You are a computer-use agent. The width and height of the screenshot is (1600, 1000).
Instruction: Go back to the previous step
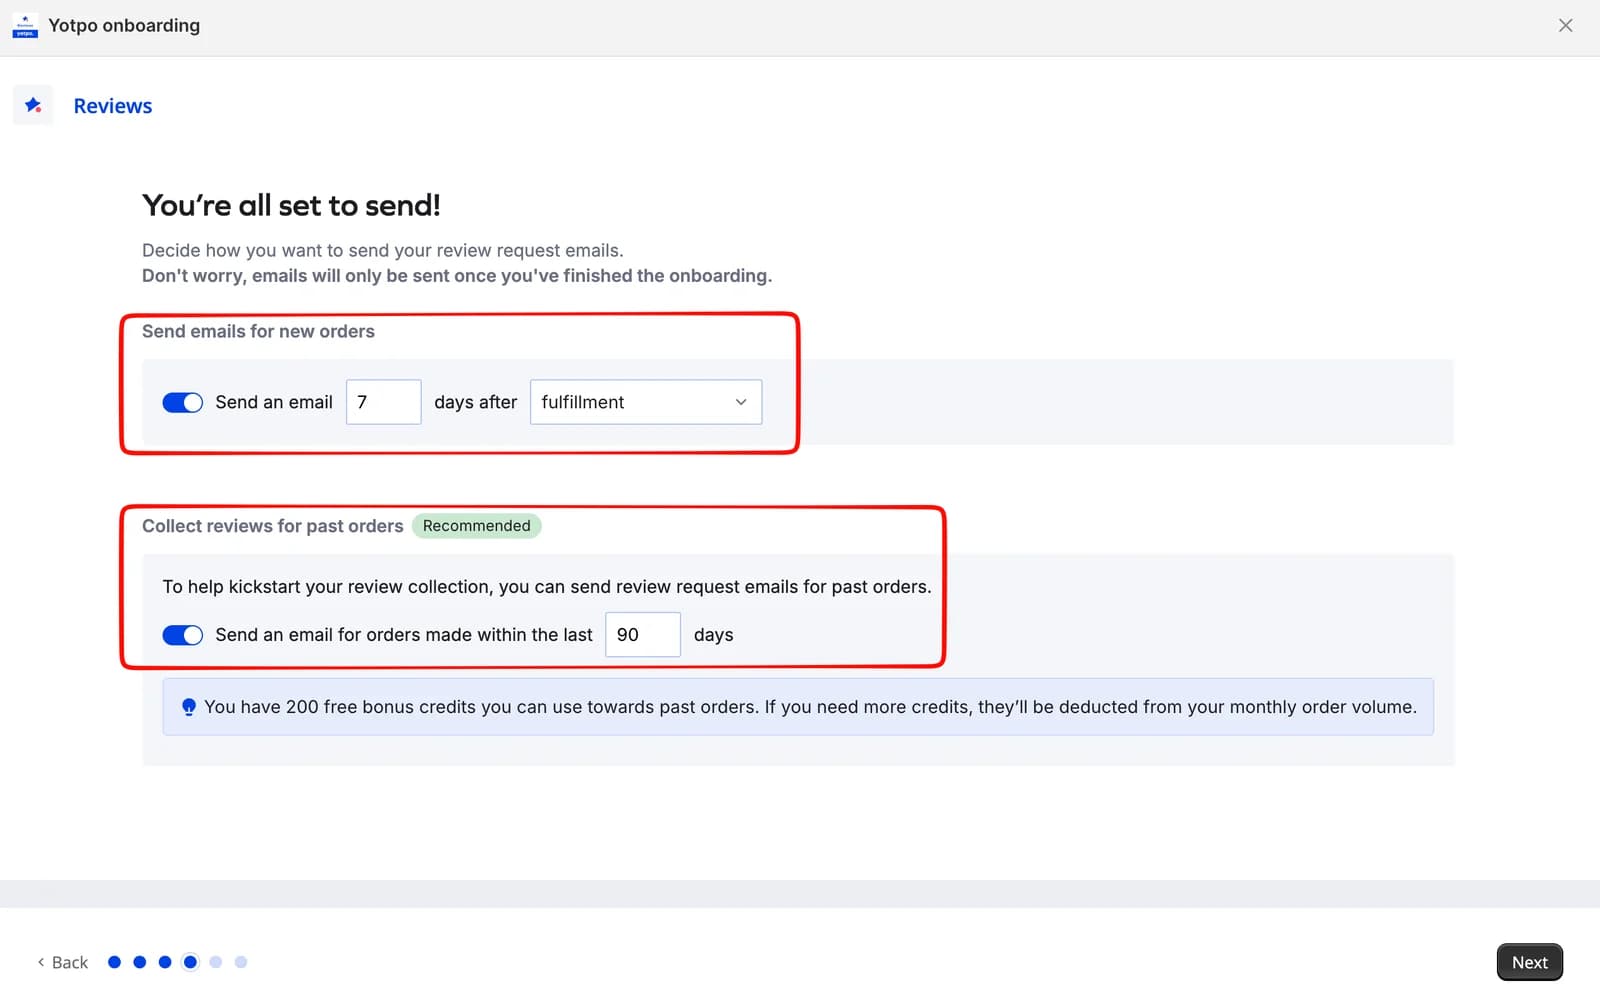[62, 962]
